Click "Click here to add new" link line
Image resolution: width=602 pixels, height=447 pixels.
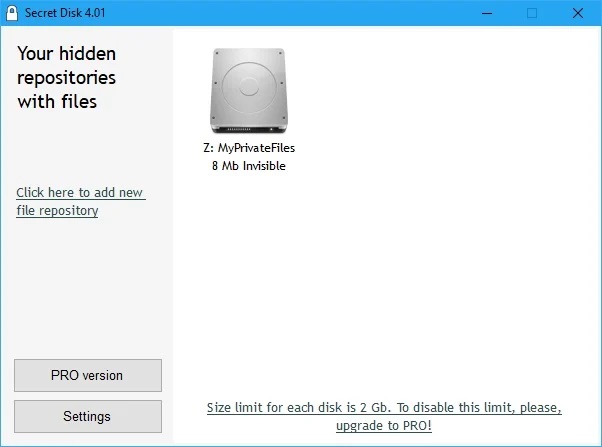coord(80,192)
